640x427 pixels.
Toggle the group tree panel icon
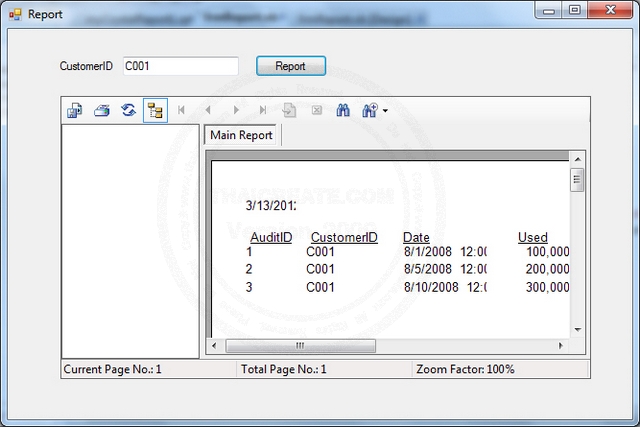[x=155, y=111]
